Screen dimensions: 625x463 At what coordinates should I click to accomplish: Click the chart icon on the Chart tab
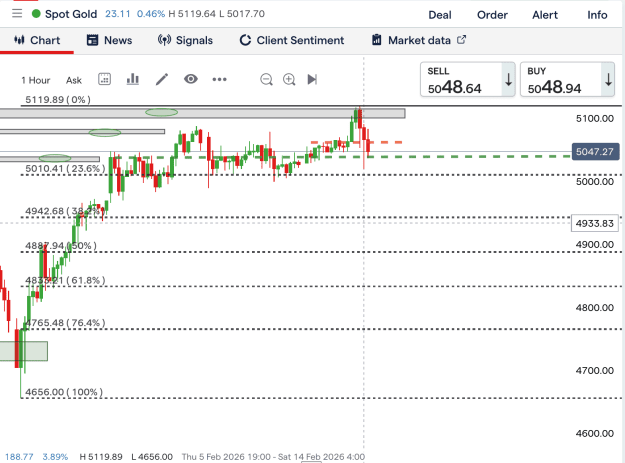tap(19, 40)
